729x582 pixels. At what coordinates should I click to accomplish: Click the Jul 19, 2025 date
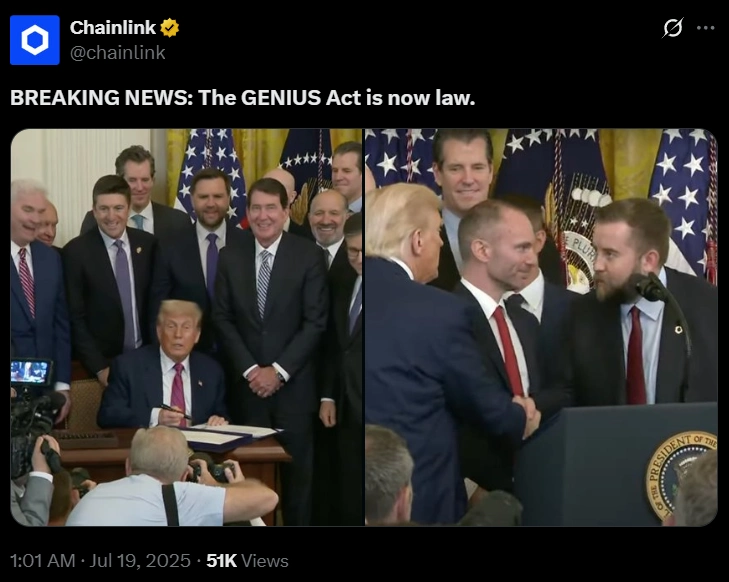[x=140, y=561]
